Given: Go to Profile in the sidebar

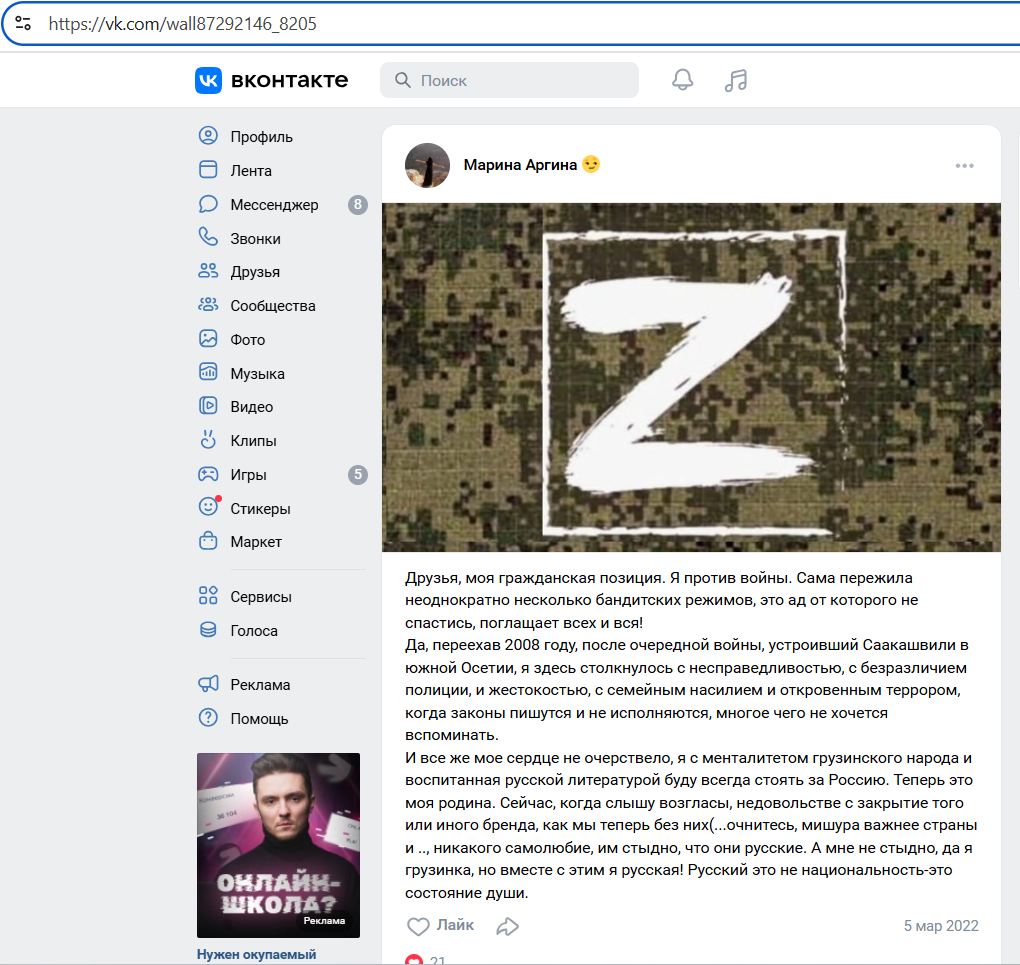Looking at the screenshot, I should 261,137.
